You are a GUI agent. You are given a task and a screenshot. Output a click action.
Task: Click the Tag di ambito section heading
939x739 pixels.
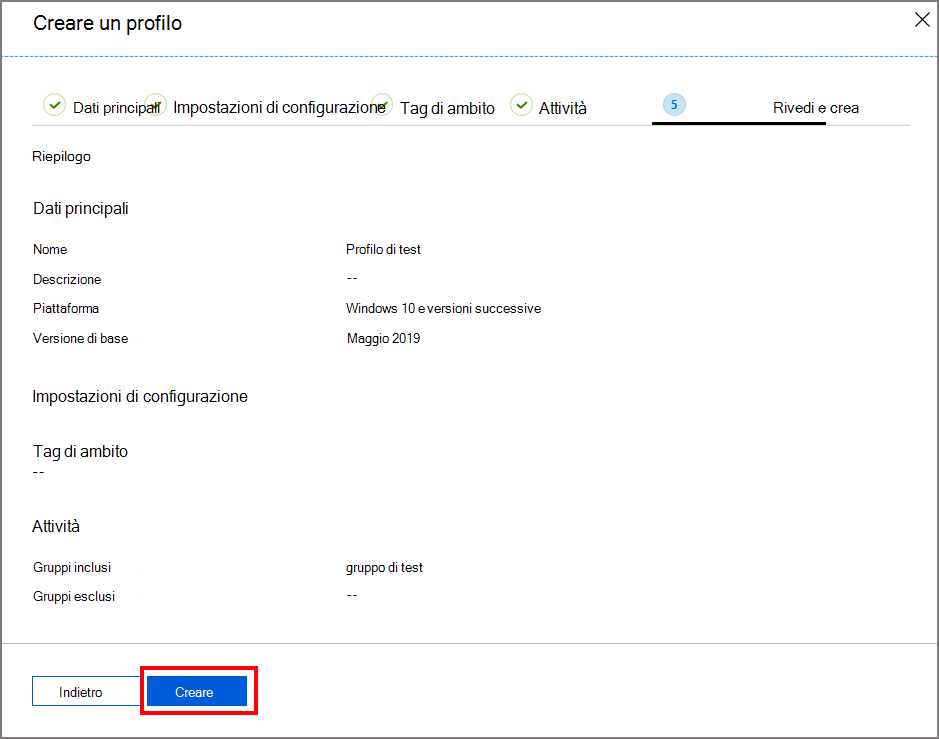[x=80, y=452]
